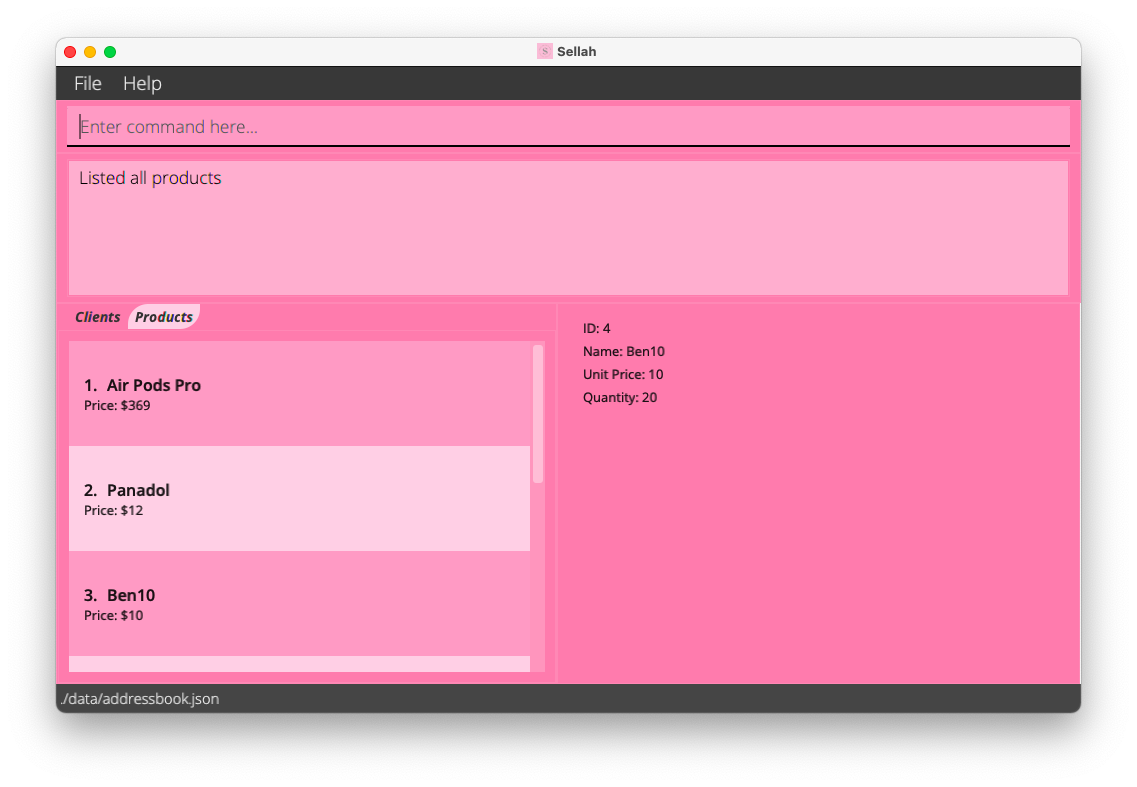Click the 'Unit Price: 10' detail line

tap(622, 374)
